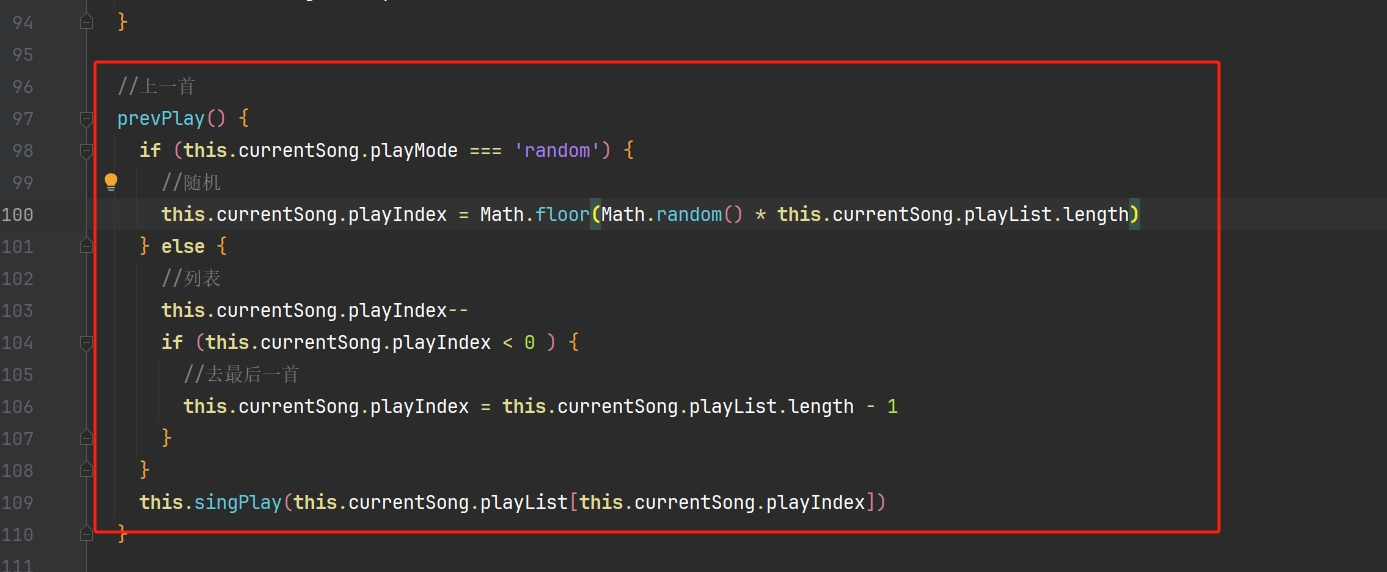The width and height of the screenshot is (1387, 572).
Task: Click the fold end marker on line 94
Action: [87, 21]
